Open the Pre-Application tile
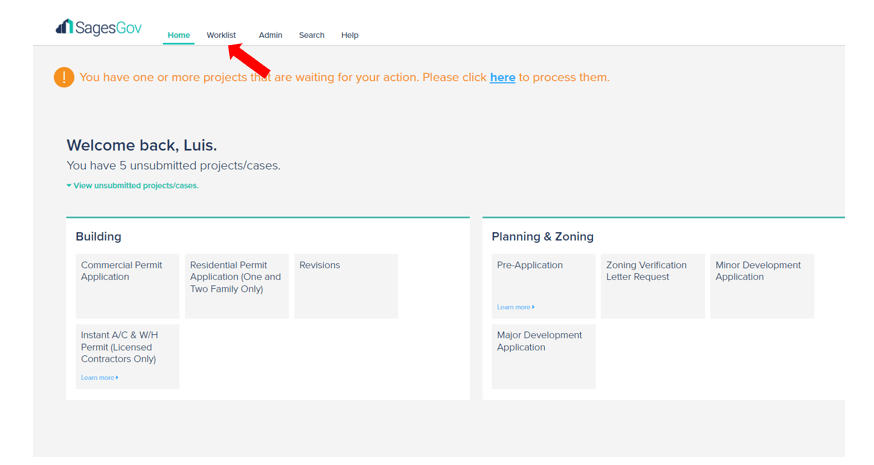The height and width of the screenshot is (465, 874). coord(543,280)
